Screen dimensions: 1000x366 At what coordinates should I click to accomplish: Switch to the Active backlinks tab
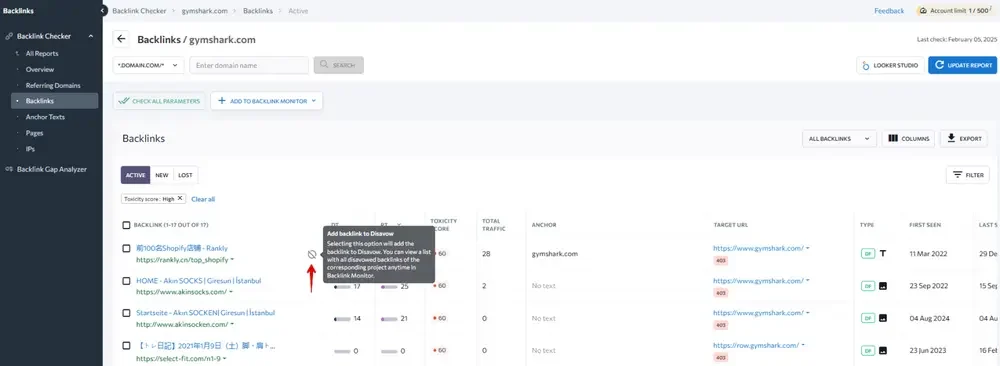(136, 175)
